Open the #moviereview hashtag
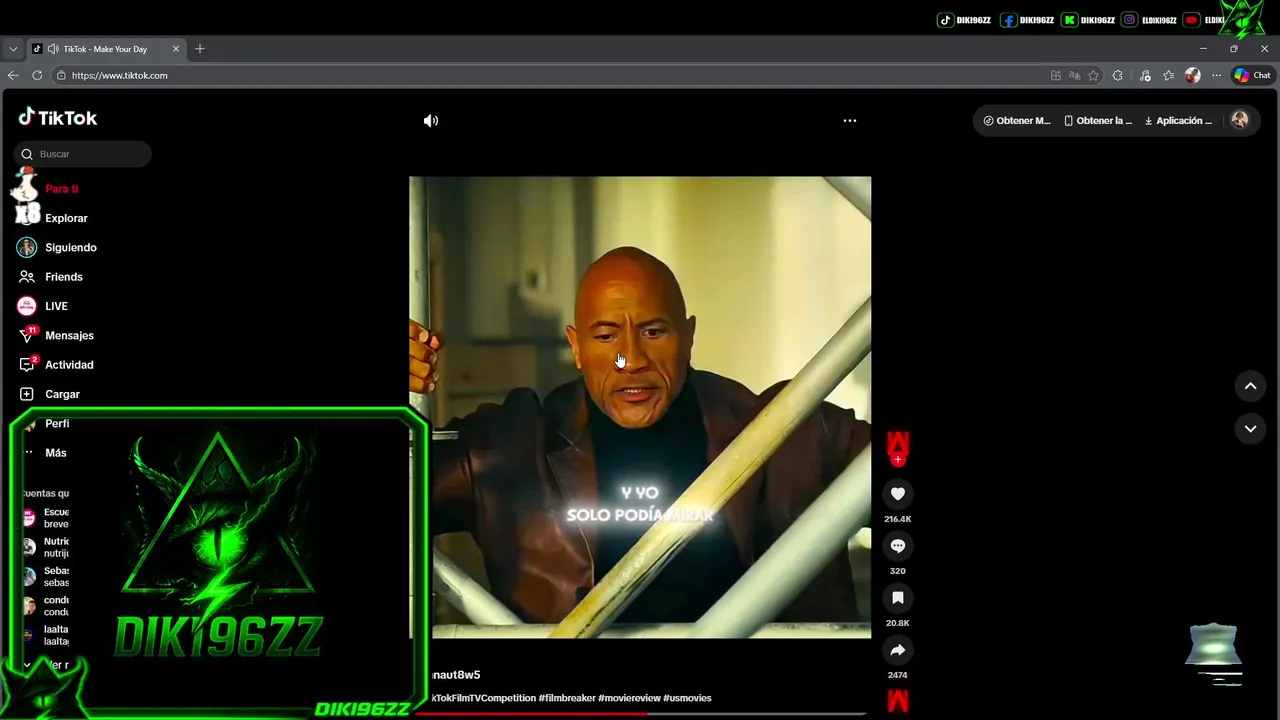The image size is (1280, 720). 629,698
